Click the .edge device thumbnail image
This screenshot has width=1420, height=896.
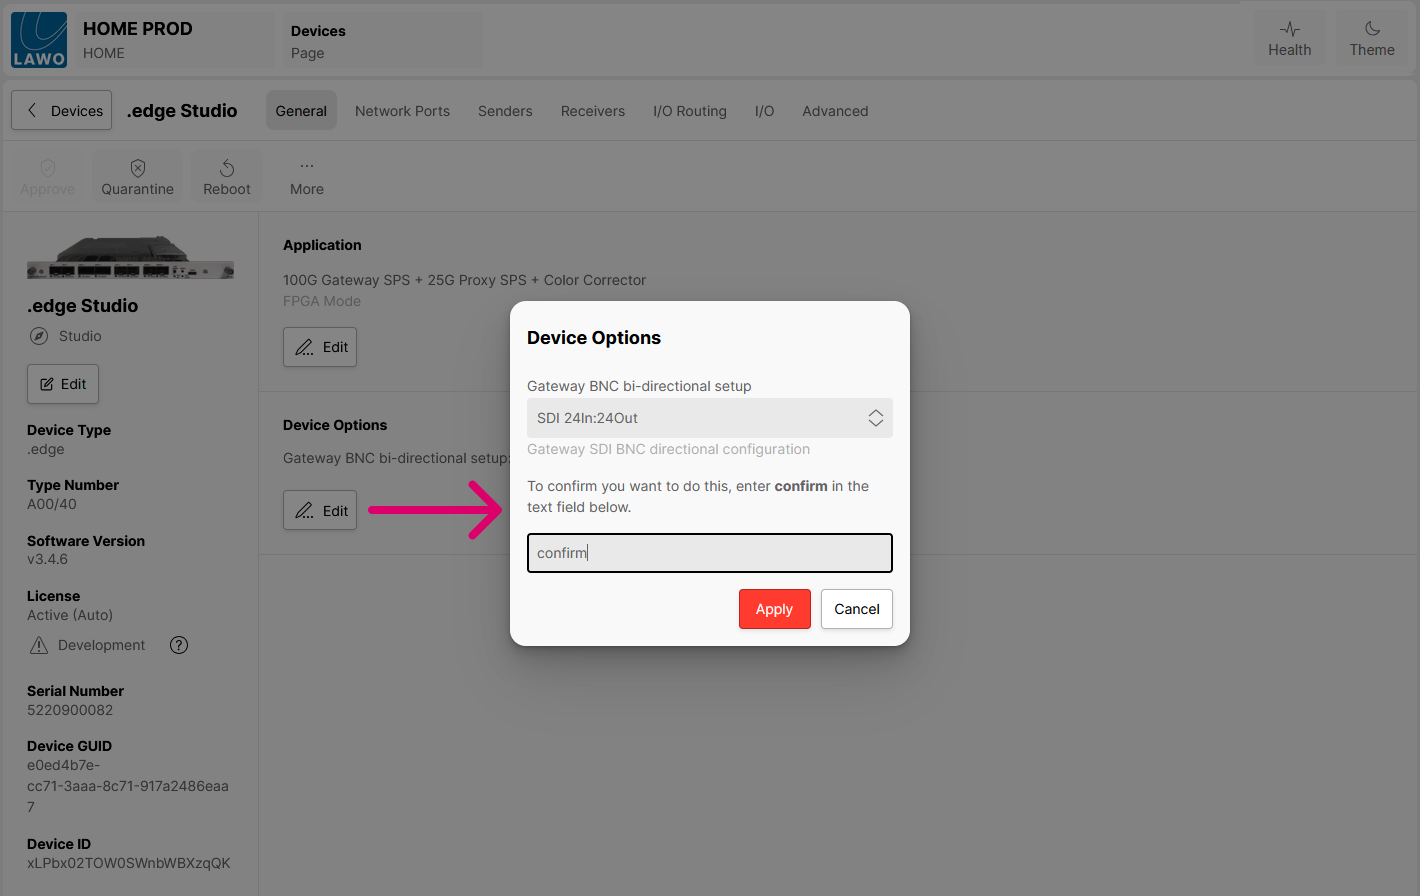(130, 259)
